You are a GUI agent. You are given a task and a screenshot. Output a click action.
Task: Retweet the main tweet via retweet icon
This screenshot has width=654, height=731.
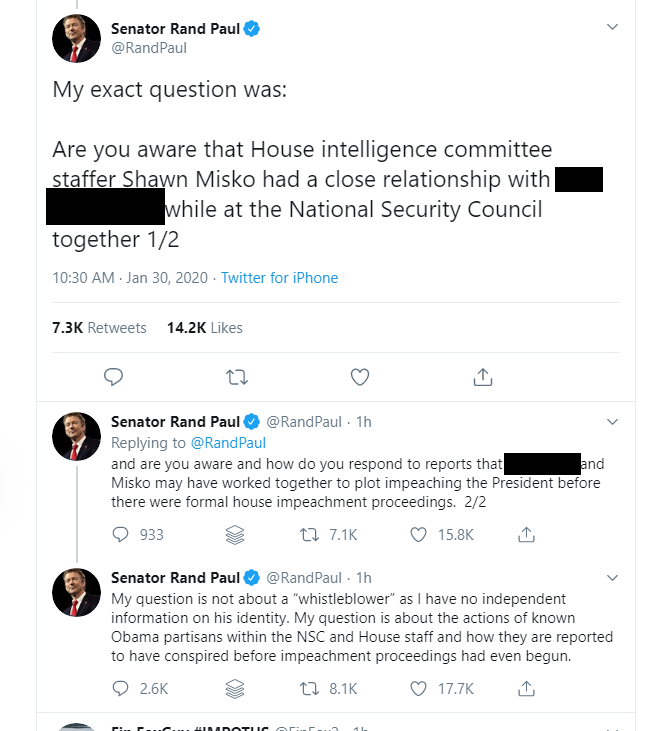point(237,377)
